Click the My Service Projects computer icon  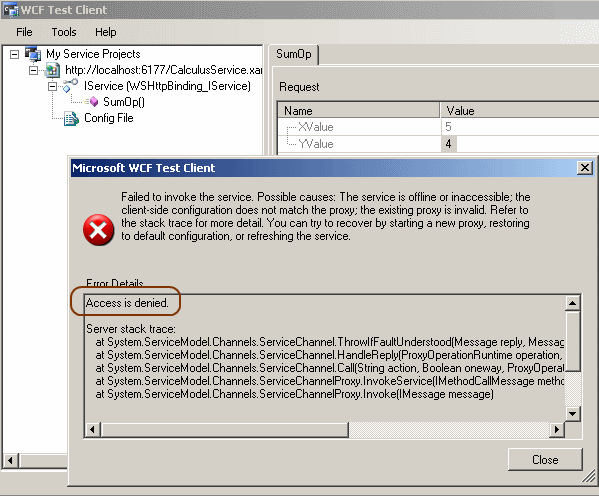[x=33, y=54]
